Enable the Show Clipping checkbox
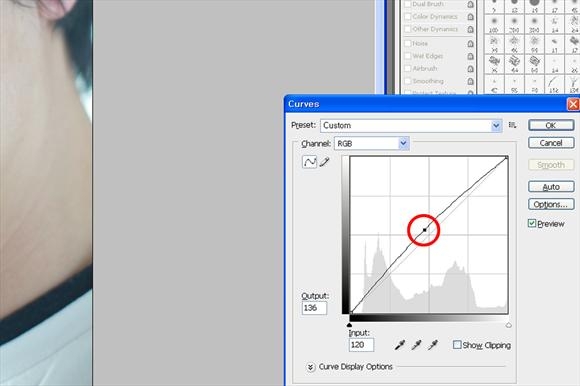This screenshot has height=386, width=580. click(x=457, y=345)
